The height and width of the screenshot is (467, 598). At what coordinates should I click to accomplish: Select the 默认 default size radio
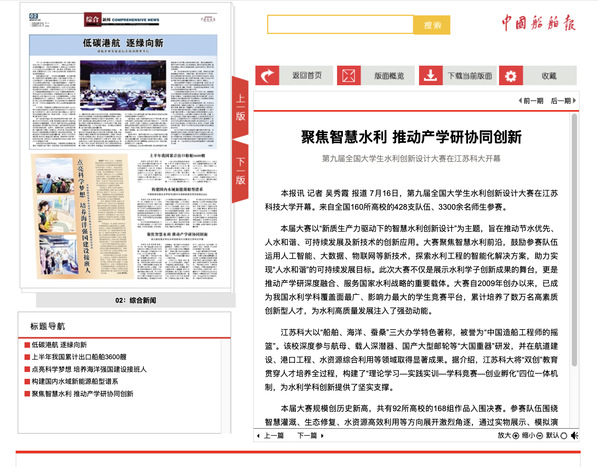(x=563, y=435)
